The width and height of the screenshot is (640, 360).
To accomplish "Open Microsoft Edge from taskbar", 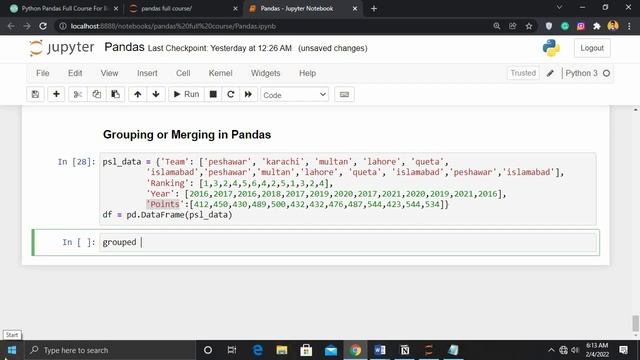I will click(258, 350).
